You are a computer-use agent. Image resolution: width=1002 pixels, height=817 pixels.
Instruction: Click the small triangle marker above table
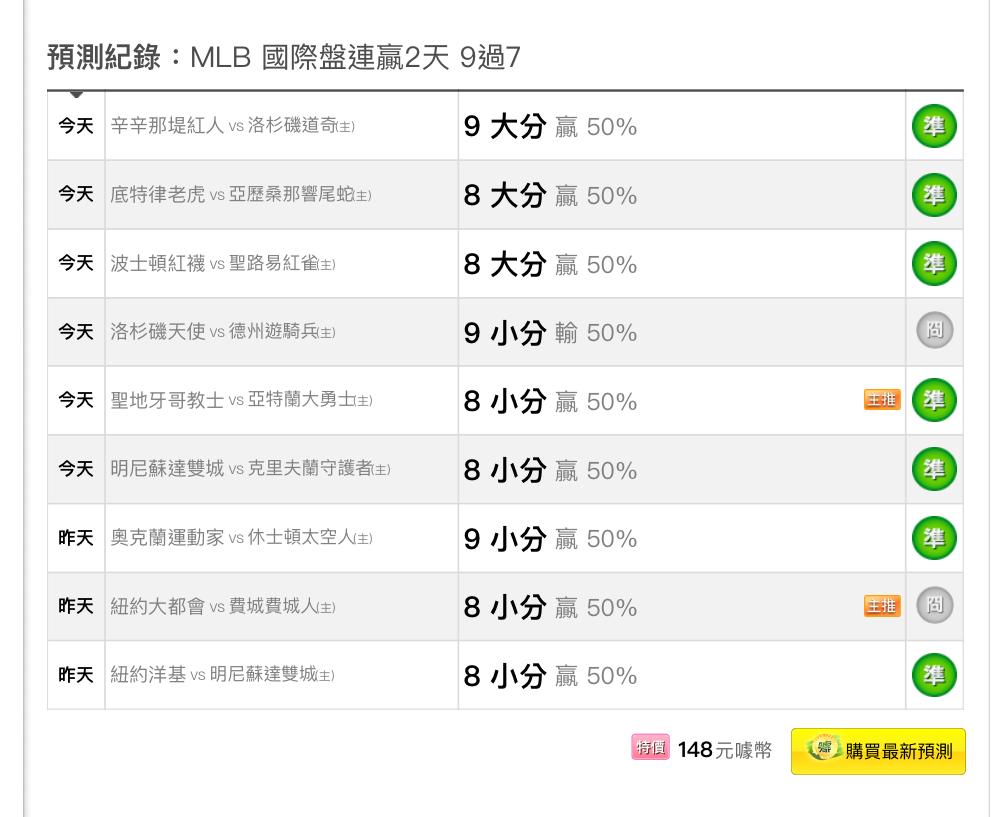(76, 94)
